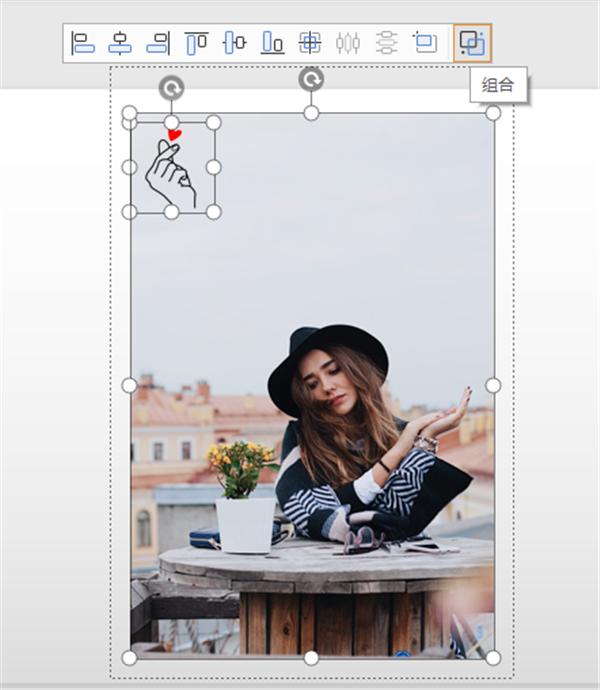Click the sticker's right-middle sizing handle
Image resolution: width=600 pixels, height=690 pixels.
click(x=213, y=167)
